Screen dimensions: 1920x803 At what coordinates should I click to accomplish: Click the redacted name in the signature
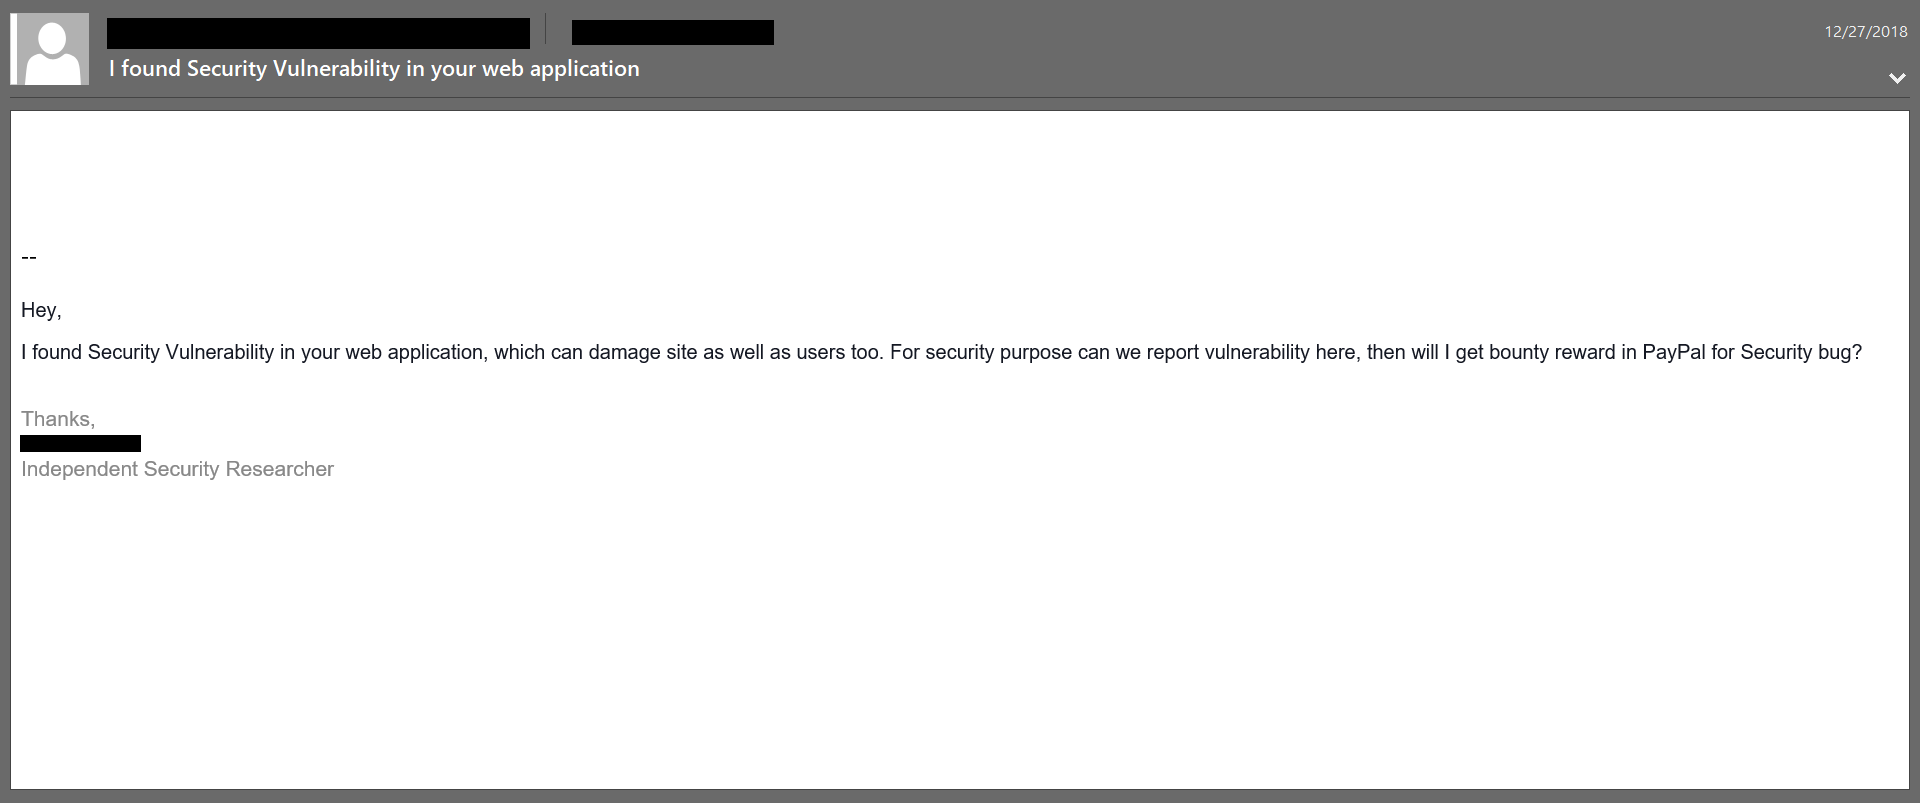pos(80,444)
